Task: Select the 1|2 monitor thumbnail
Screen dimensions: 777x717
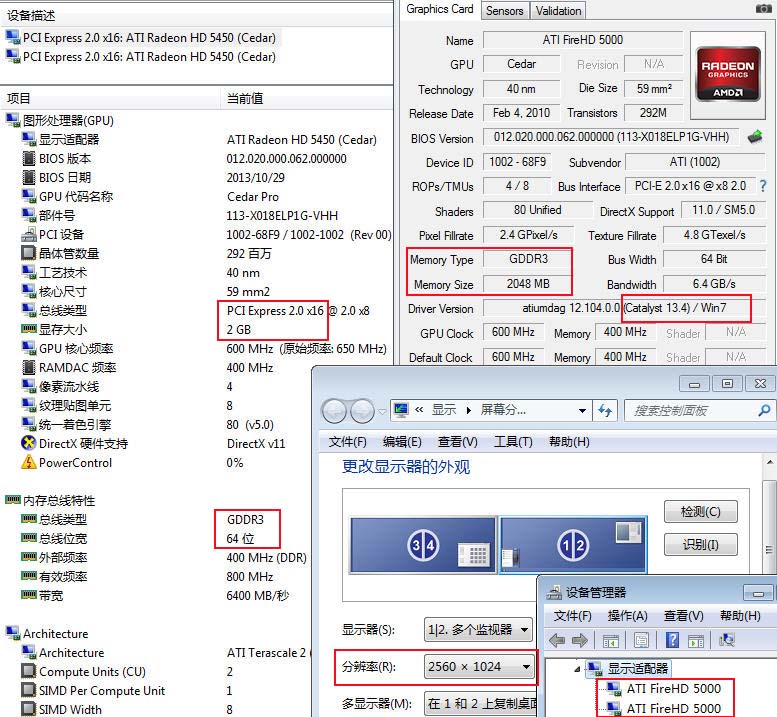Action: (x=573, y=545)
